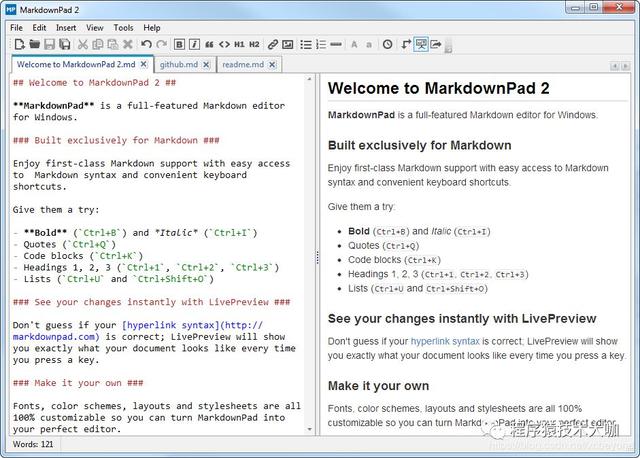Insert an ordered numbered list

(x=321, y=44)
